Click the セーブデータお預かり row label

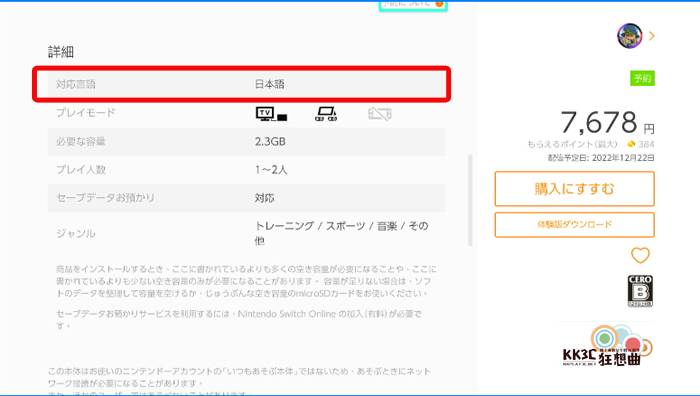105,198
